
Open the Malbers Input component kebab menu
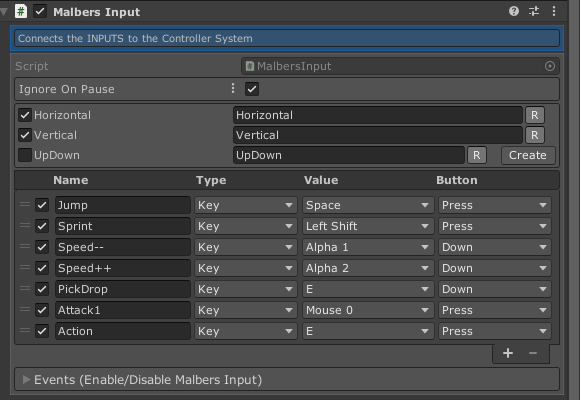(x=554, y=11)
